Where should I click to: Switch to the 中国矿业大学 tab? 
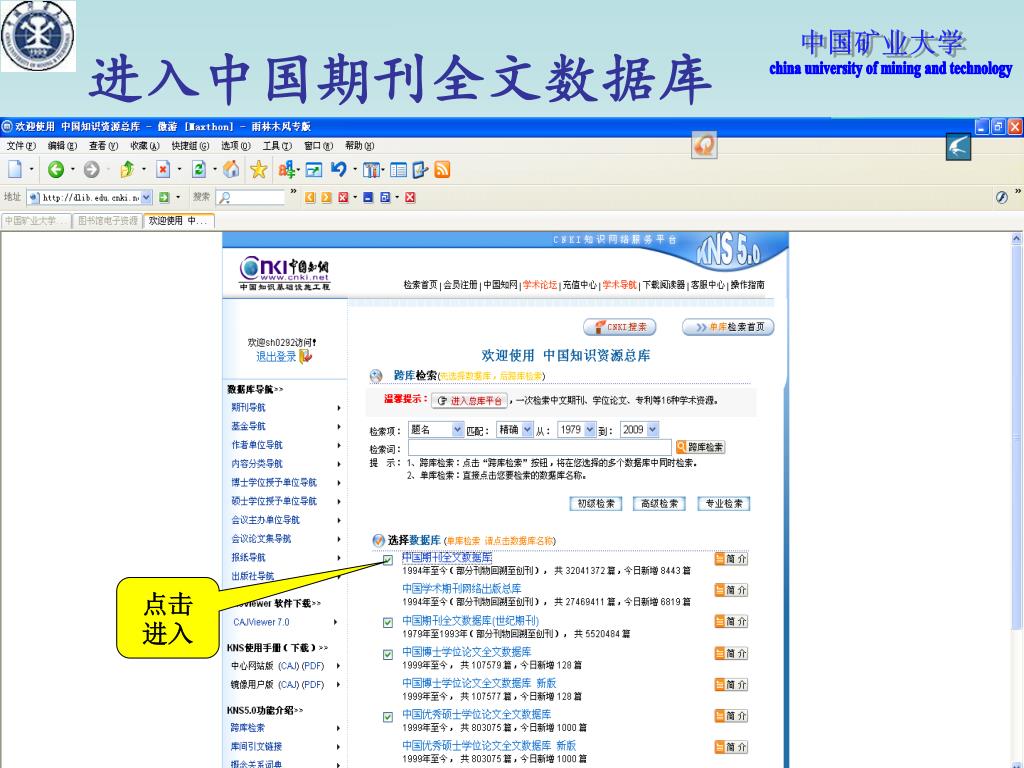pyautogui.click(x=36, y=221)
